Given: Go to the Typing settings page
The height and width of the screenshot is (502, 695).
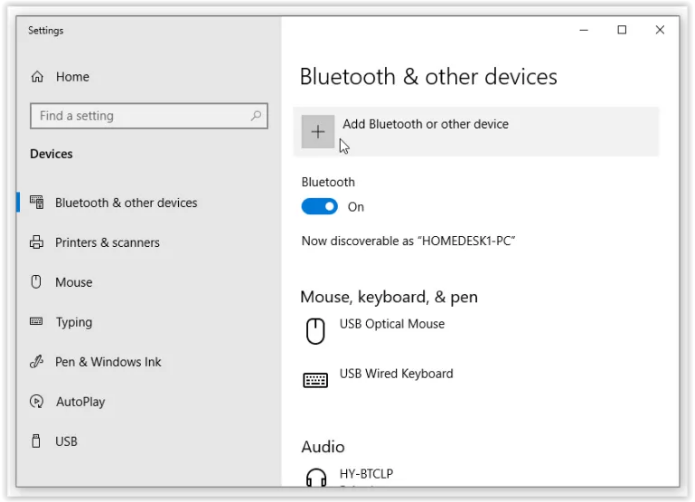Looking at the screenshot, I should pos(74,322).
